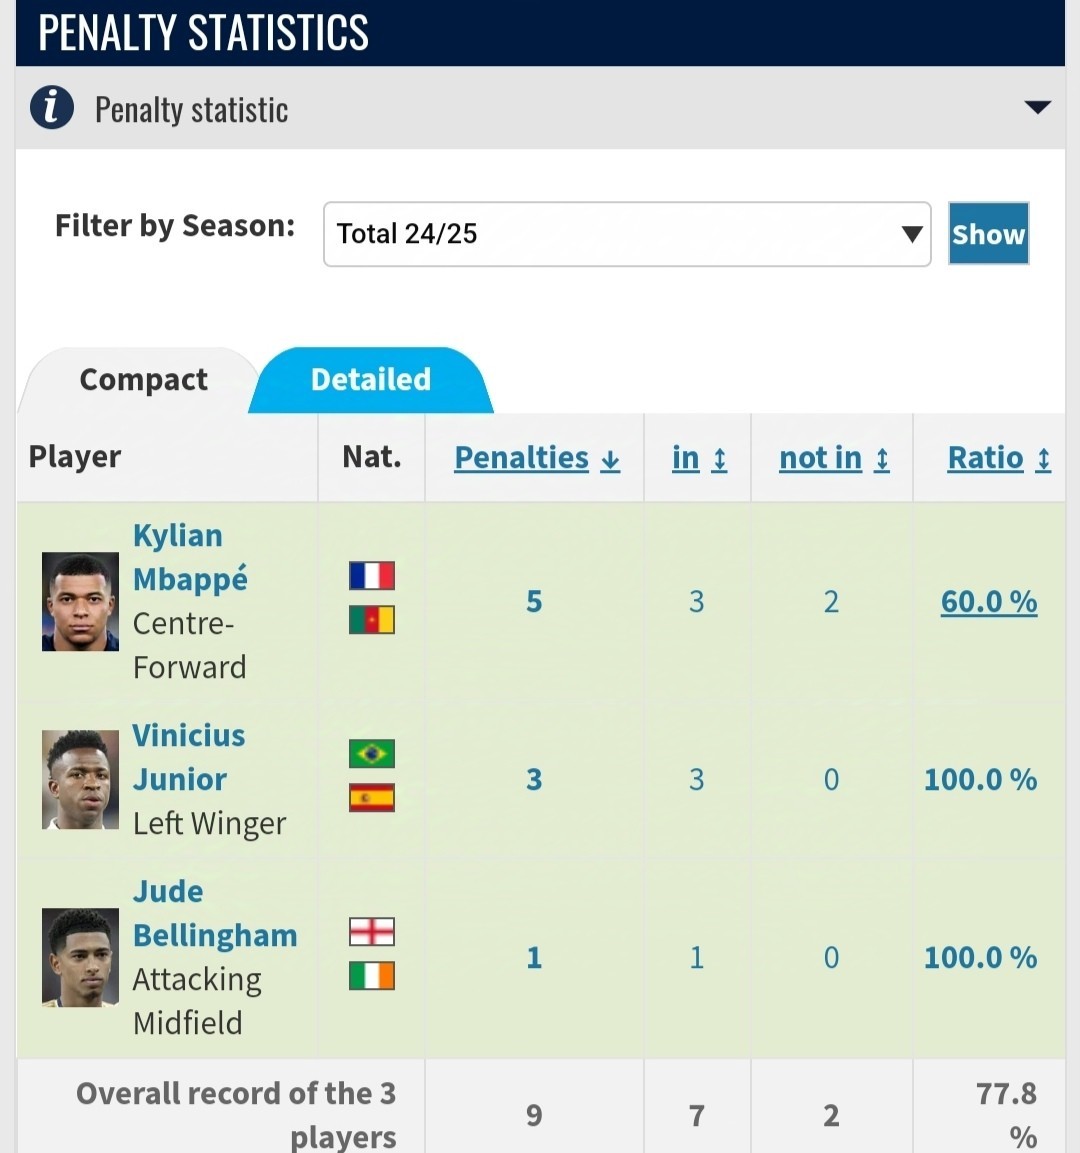Open Kylian Mbappé's player photo

point(80,602)
